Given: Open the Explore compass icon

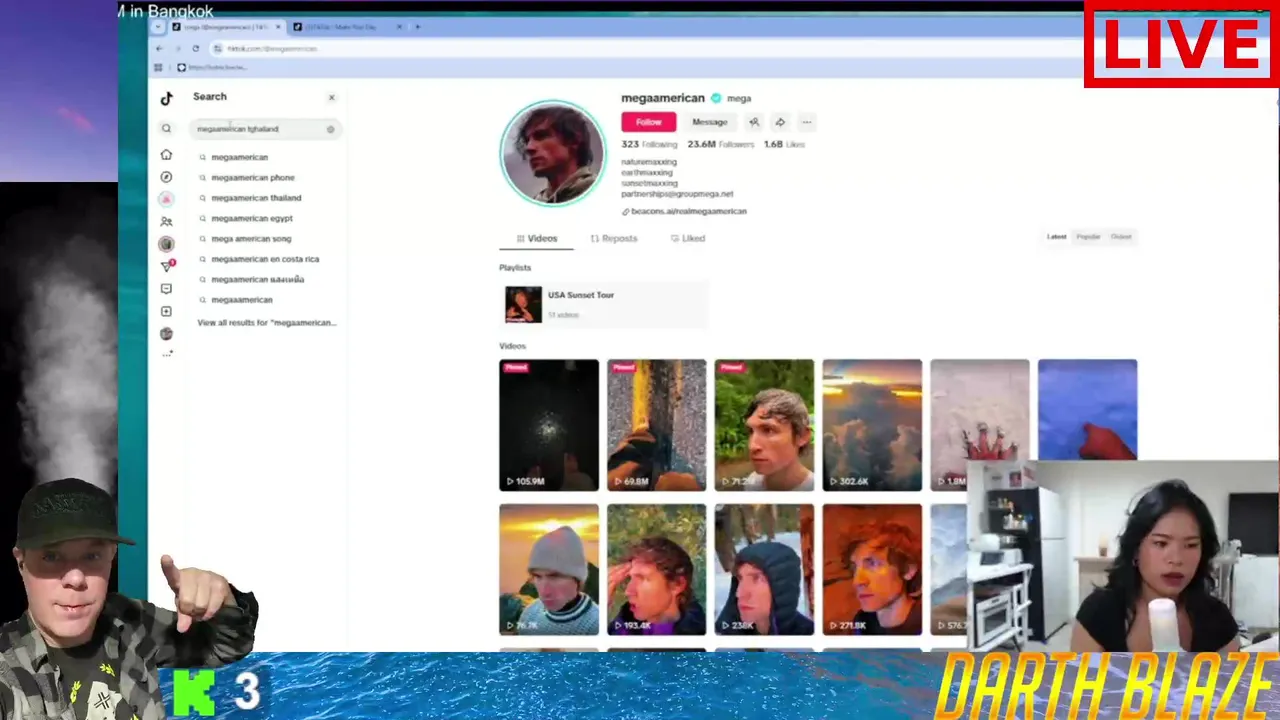Looking at the screenshot, I should 167,177.
